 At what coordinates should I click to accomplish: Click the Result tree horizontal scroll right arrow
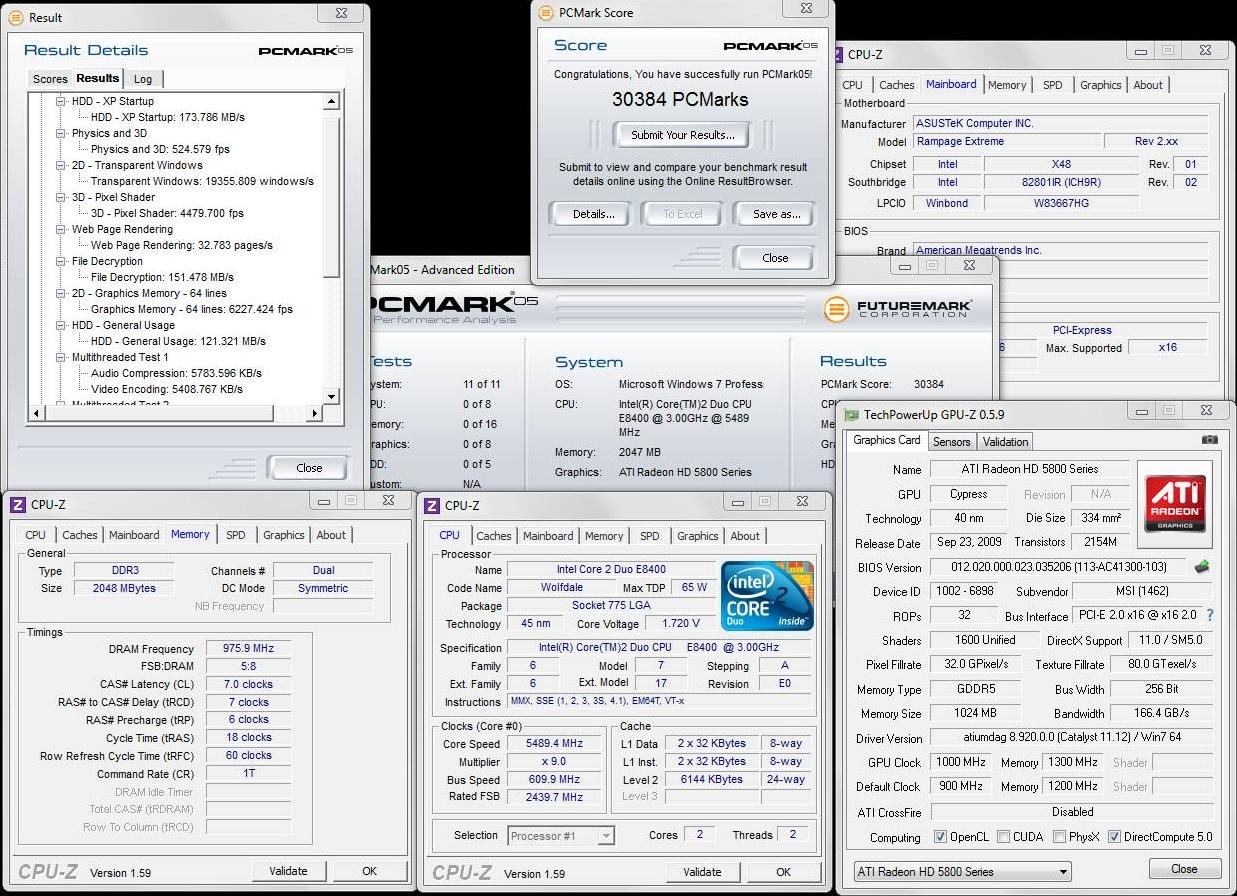point(313,413)
